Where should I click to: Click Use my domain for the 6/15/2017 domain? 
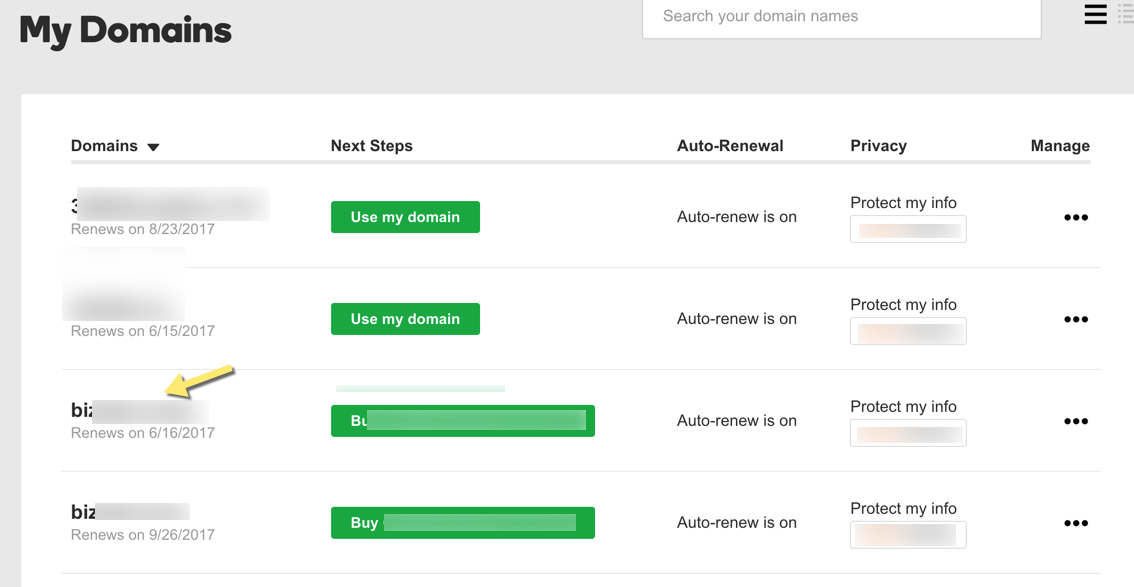405,318
